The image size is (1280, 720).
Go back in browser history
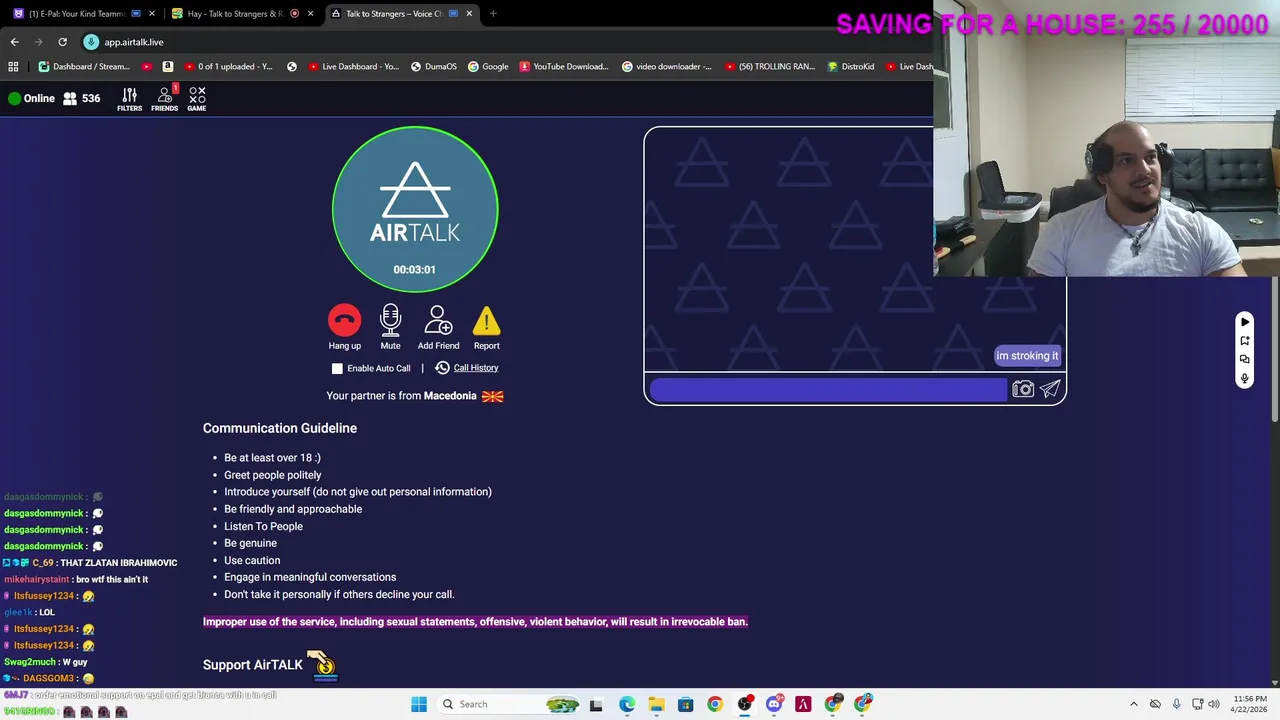tap(14, 42)
